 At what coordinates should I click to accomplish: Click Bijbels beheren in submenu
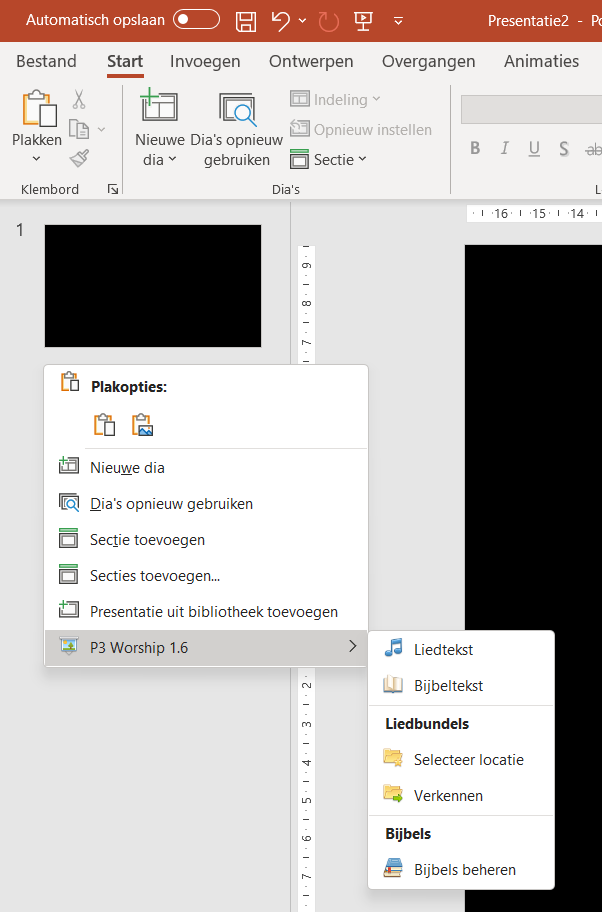(465, 869)
